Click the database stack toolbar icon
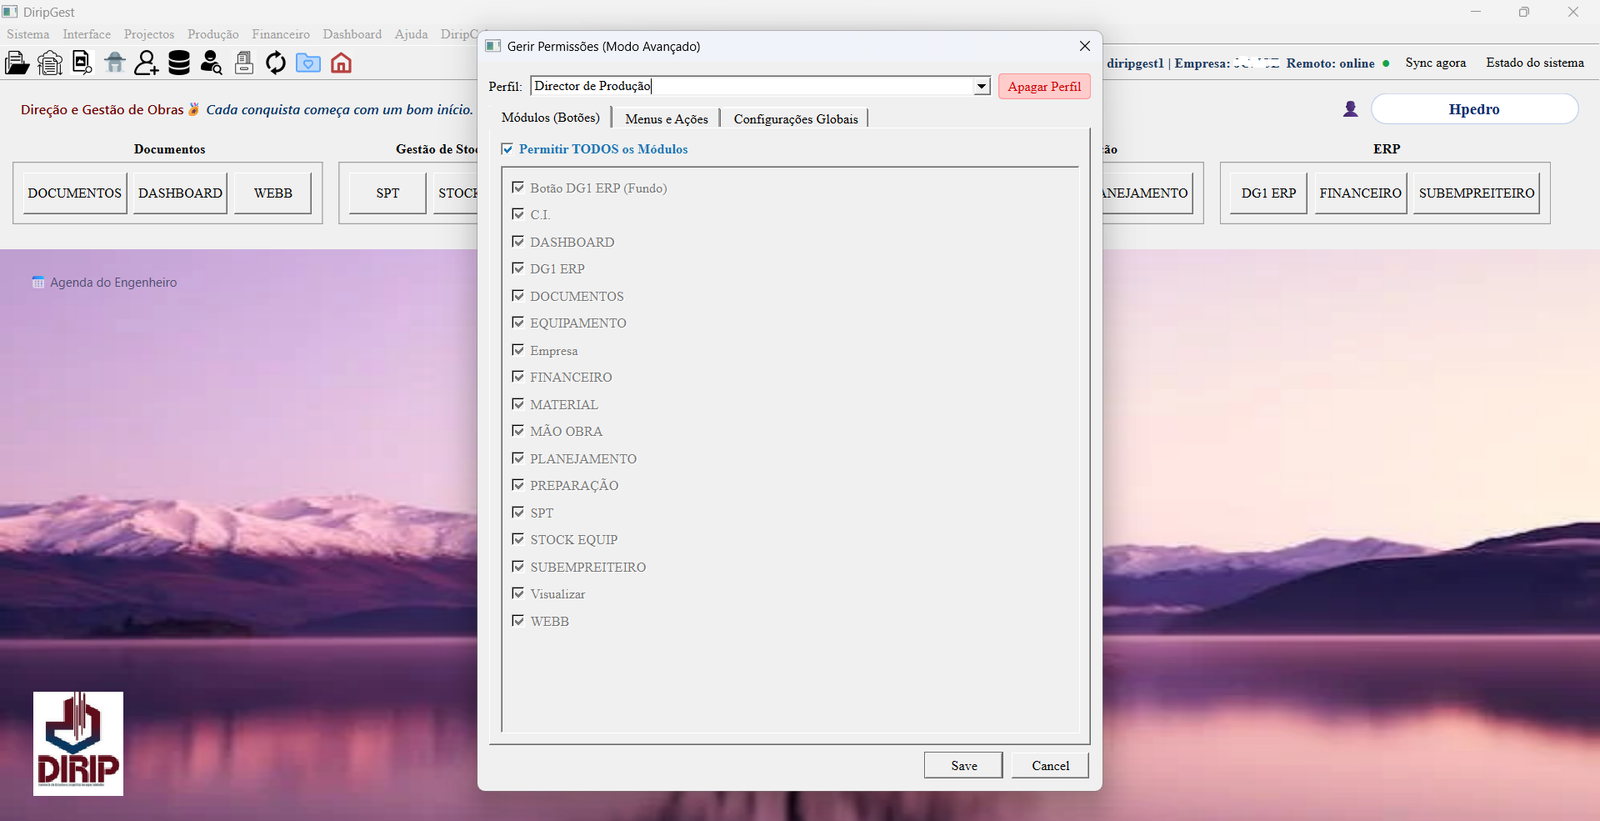The image size is (1600, 821). coord(179,64)
